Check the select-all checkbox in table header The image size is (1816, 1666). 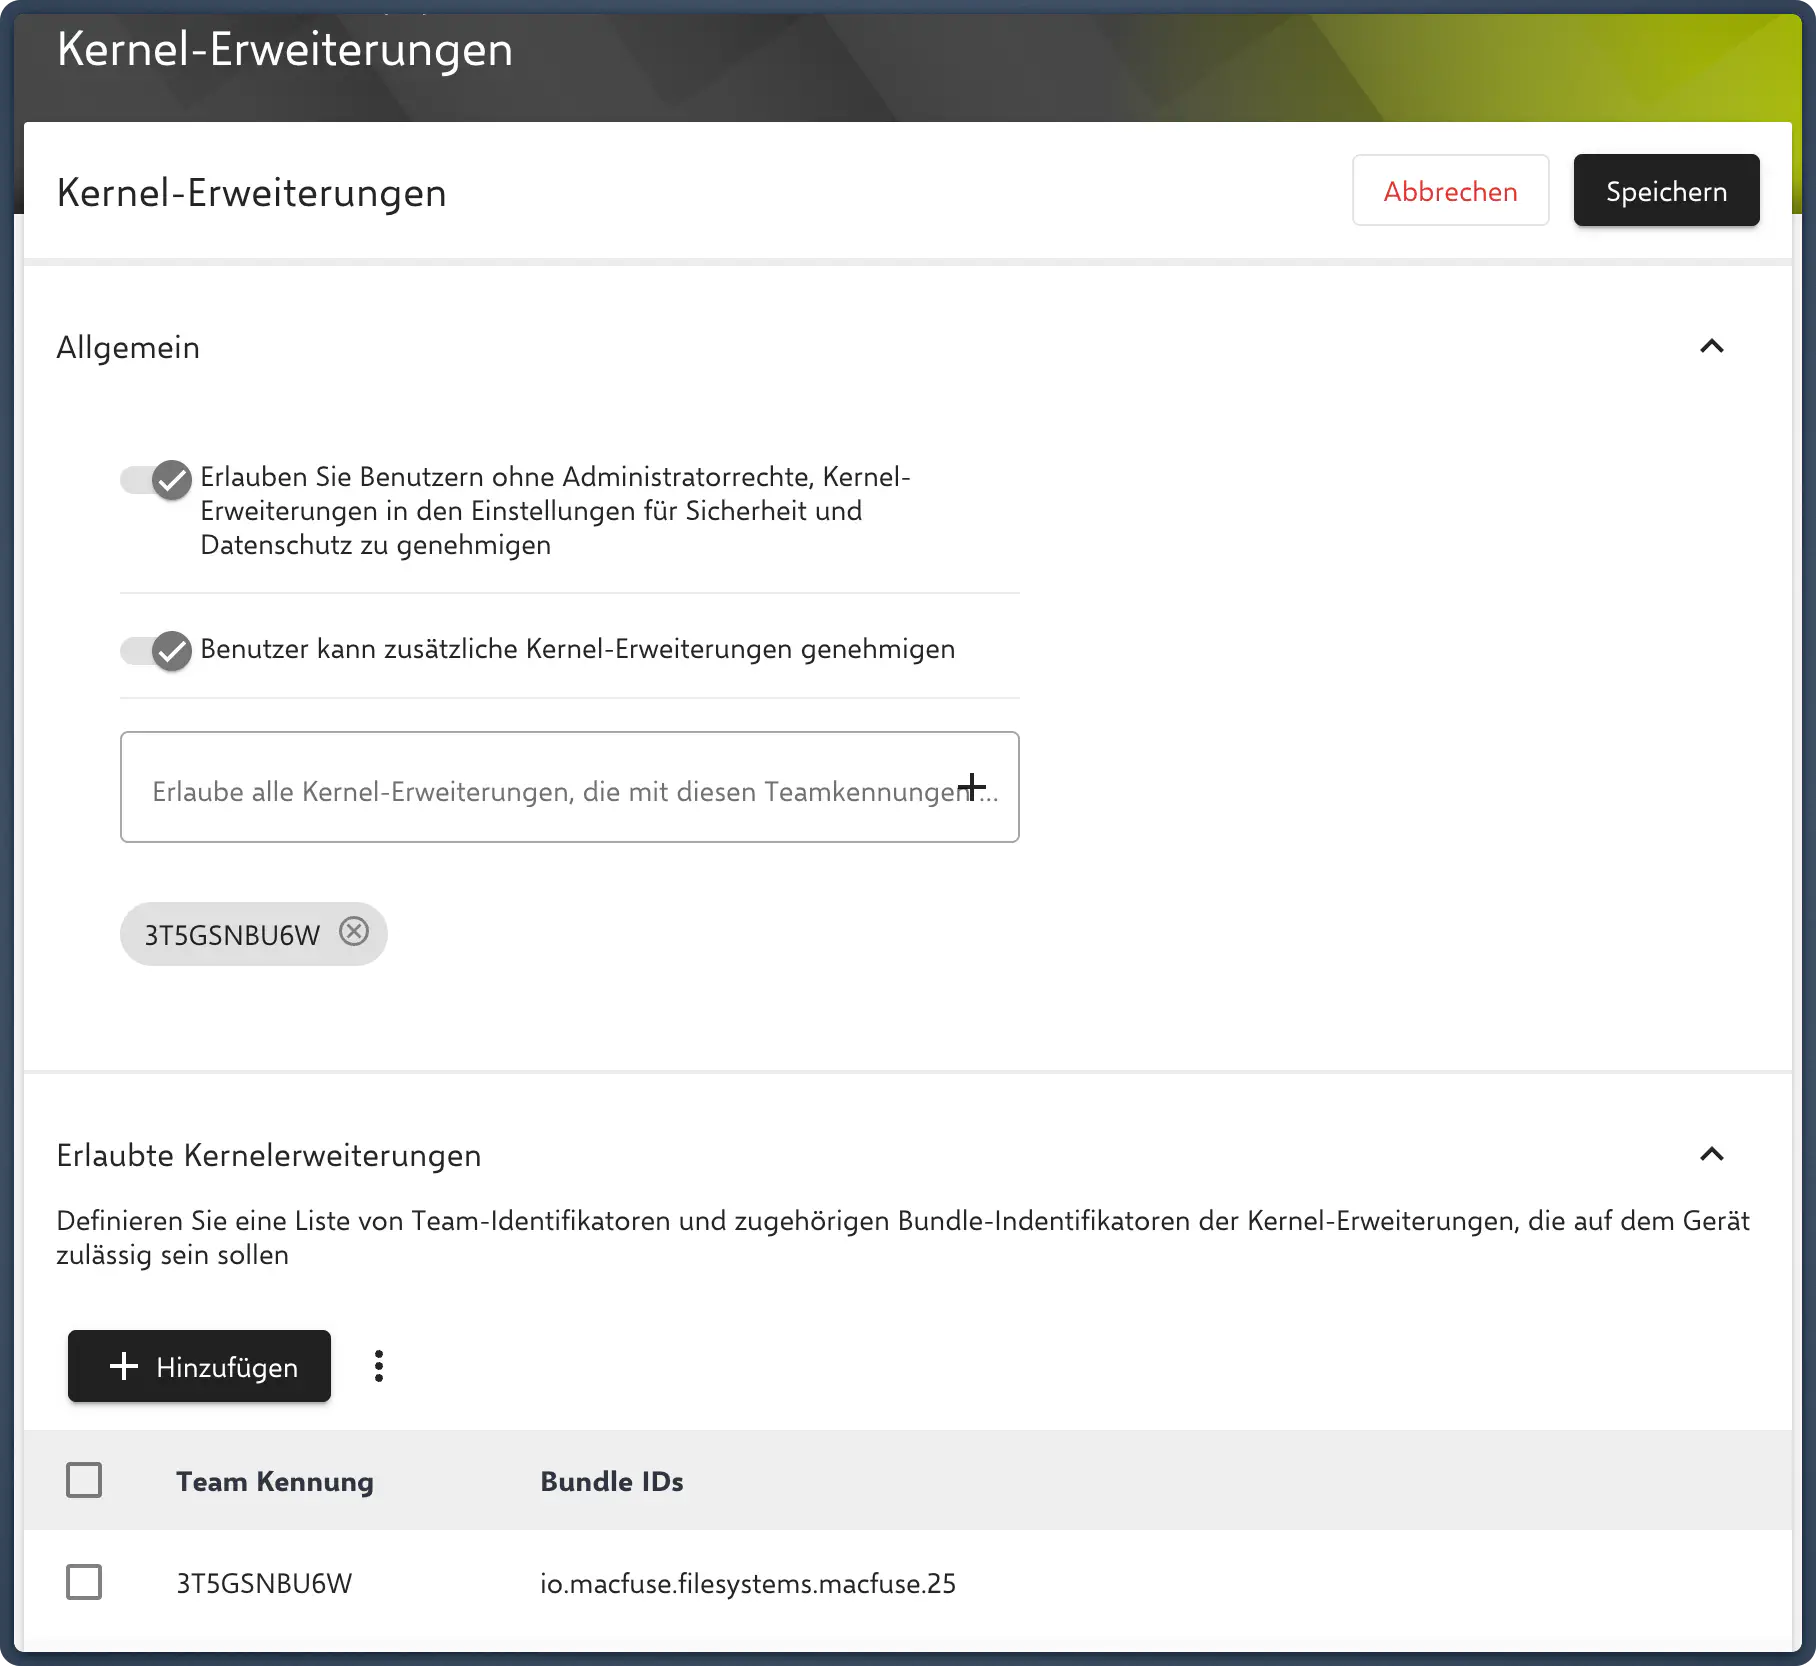pos(84,1480)
